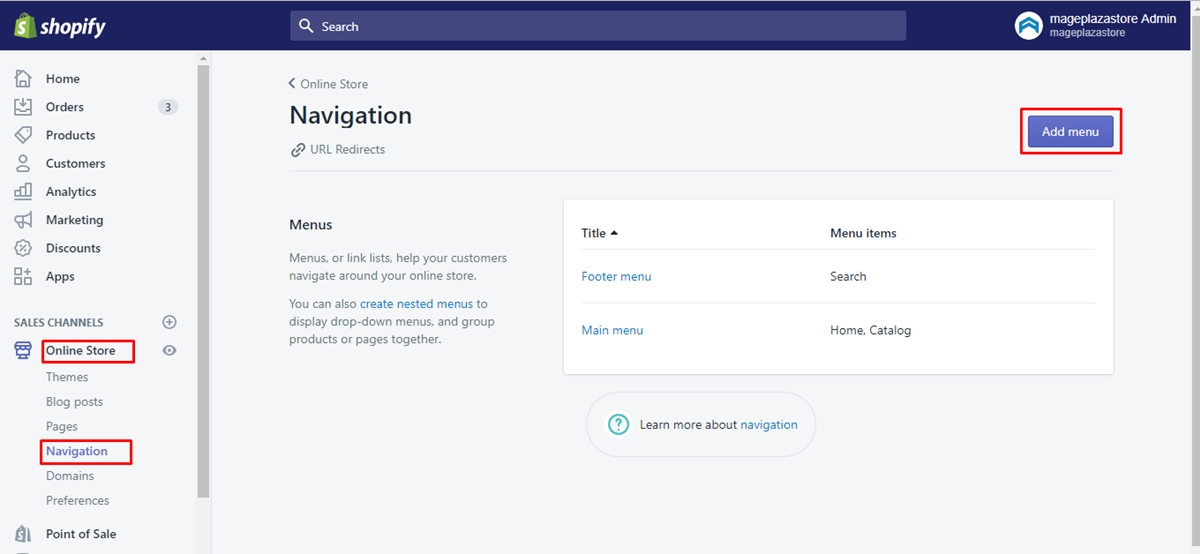Open Domains under Online Store
The image size is (1200, 554).
[70, 476]
